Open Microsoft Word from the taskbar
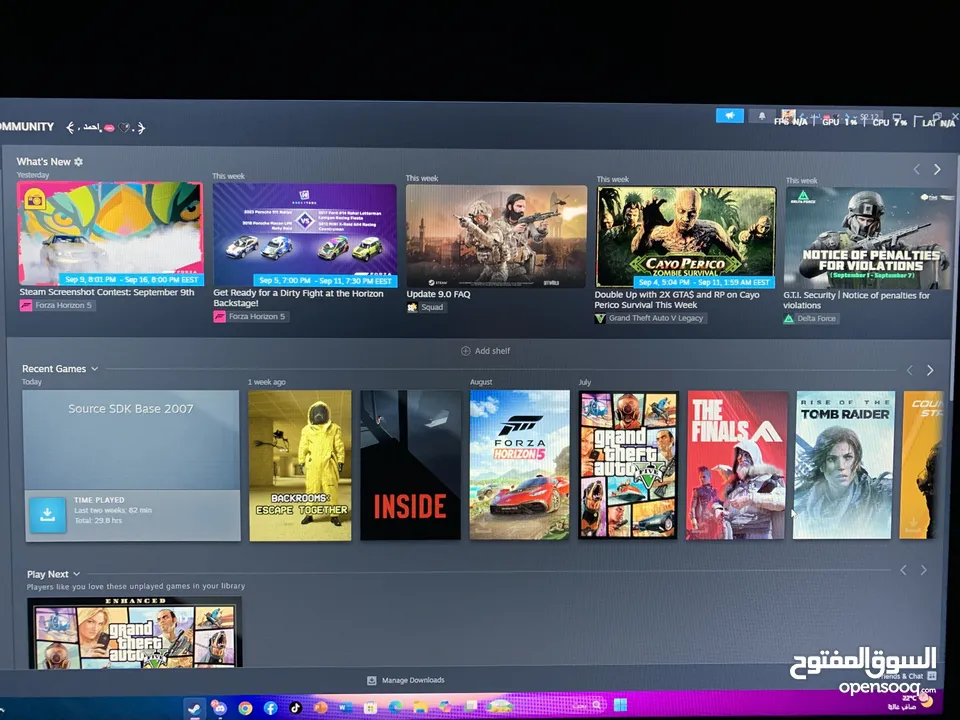This screenshot has width=960, height=720. click(346, 707)
